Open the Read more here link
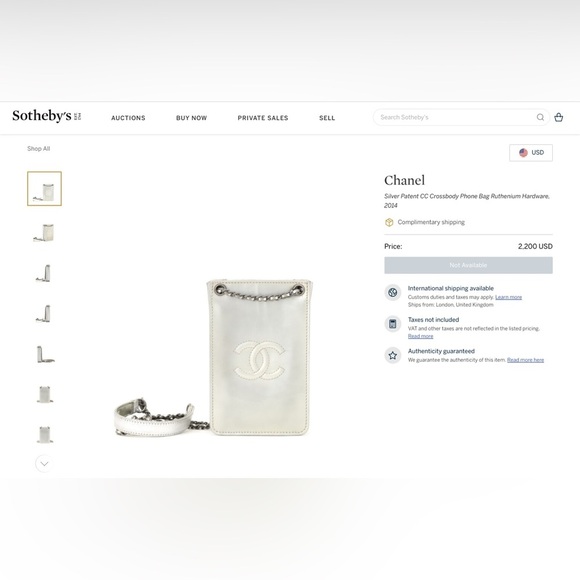The image size is (580, 580). 525,360
